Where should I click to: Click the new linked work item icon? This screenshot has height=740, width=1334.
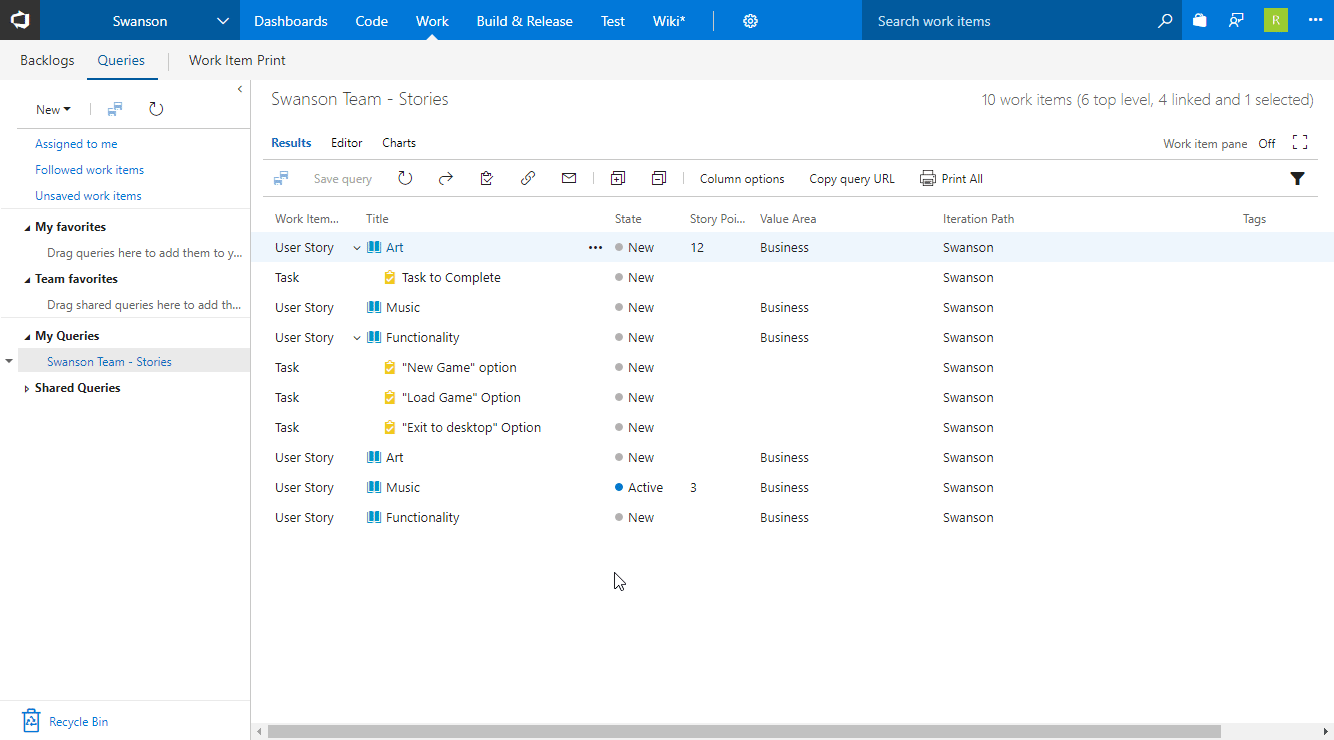[618, 178]
